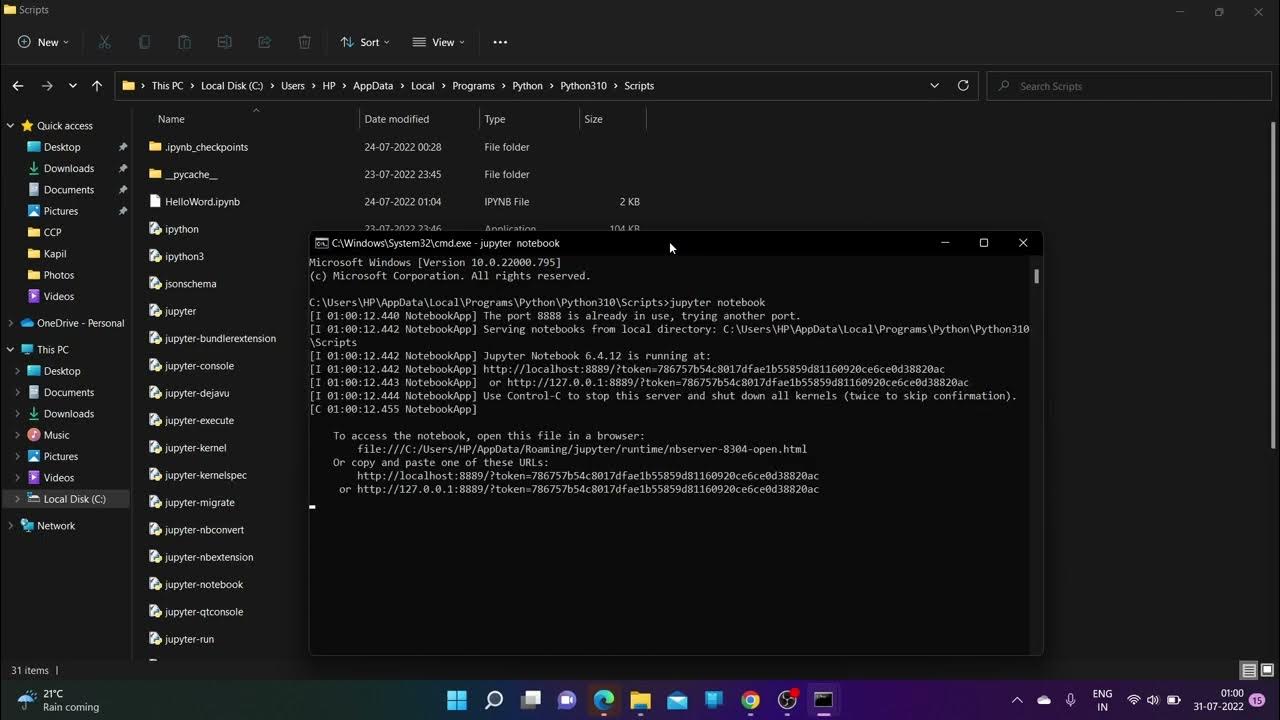Screen dimensions: 1280x720
Task: Collapse the Quick access tree
Action: (11, 126)
